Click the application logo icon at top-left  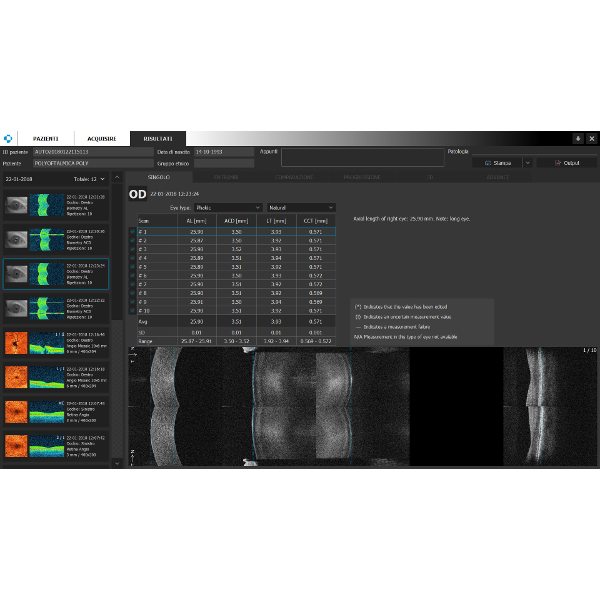point(10,138)
